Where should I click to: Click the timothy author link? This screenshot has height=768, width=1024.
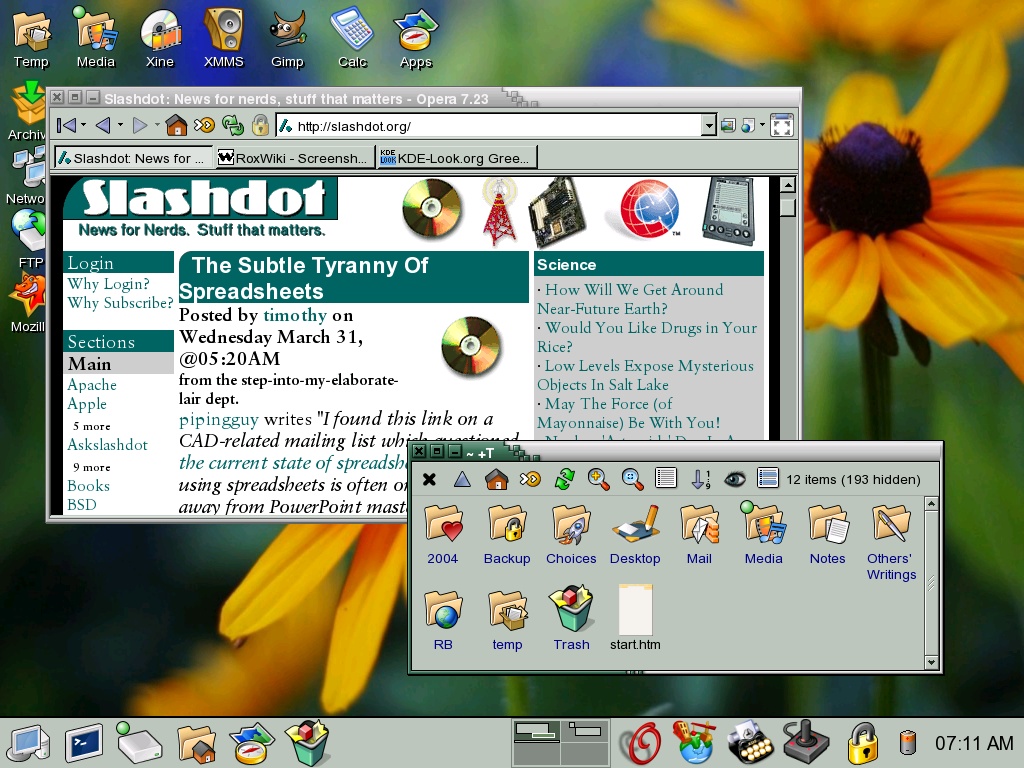click(295, 315)
